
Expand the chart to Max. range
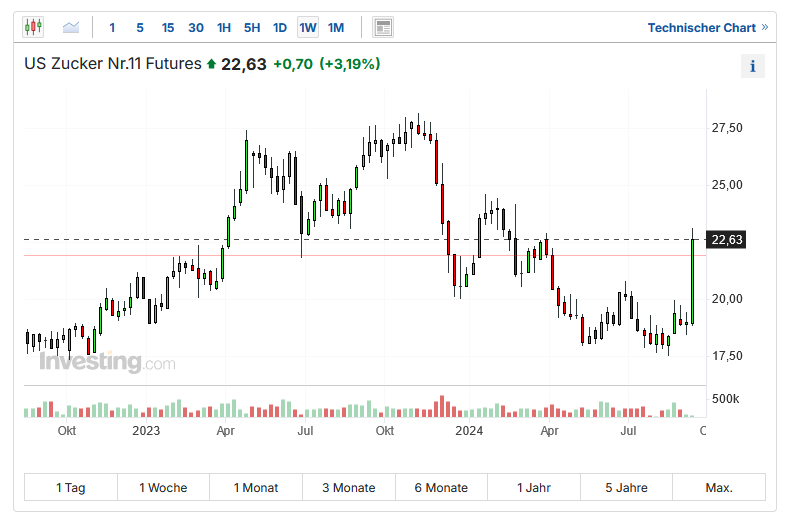tap(718, 488)
